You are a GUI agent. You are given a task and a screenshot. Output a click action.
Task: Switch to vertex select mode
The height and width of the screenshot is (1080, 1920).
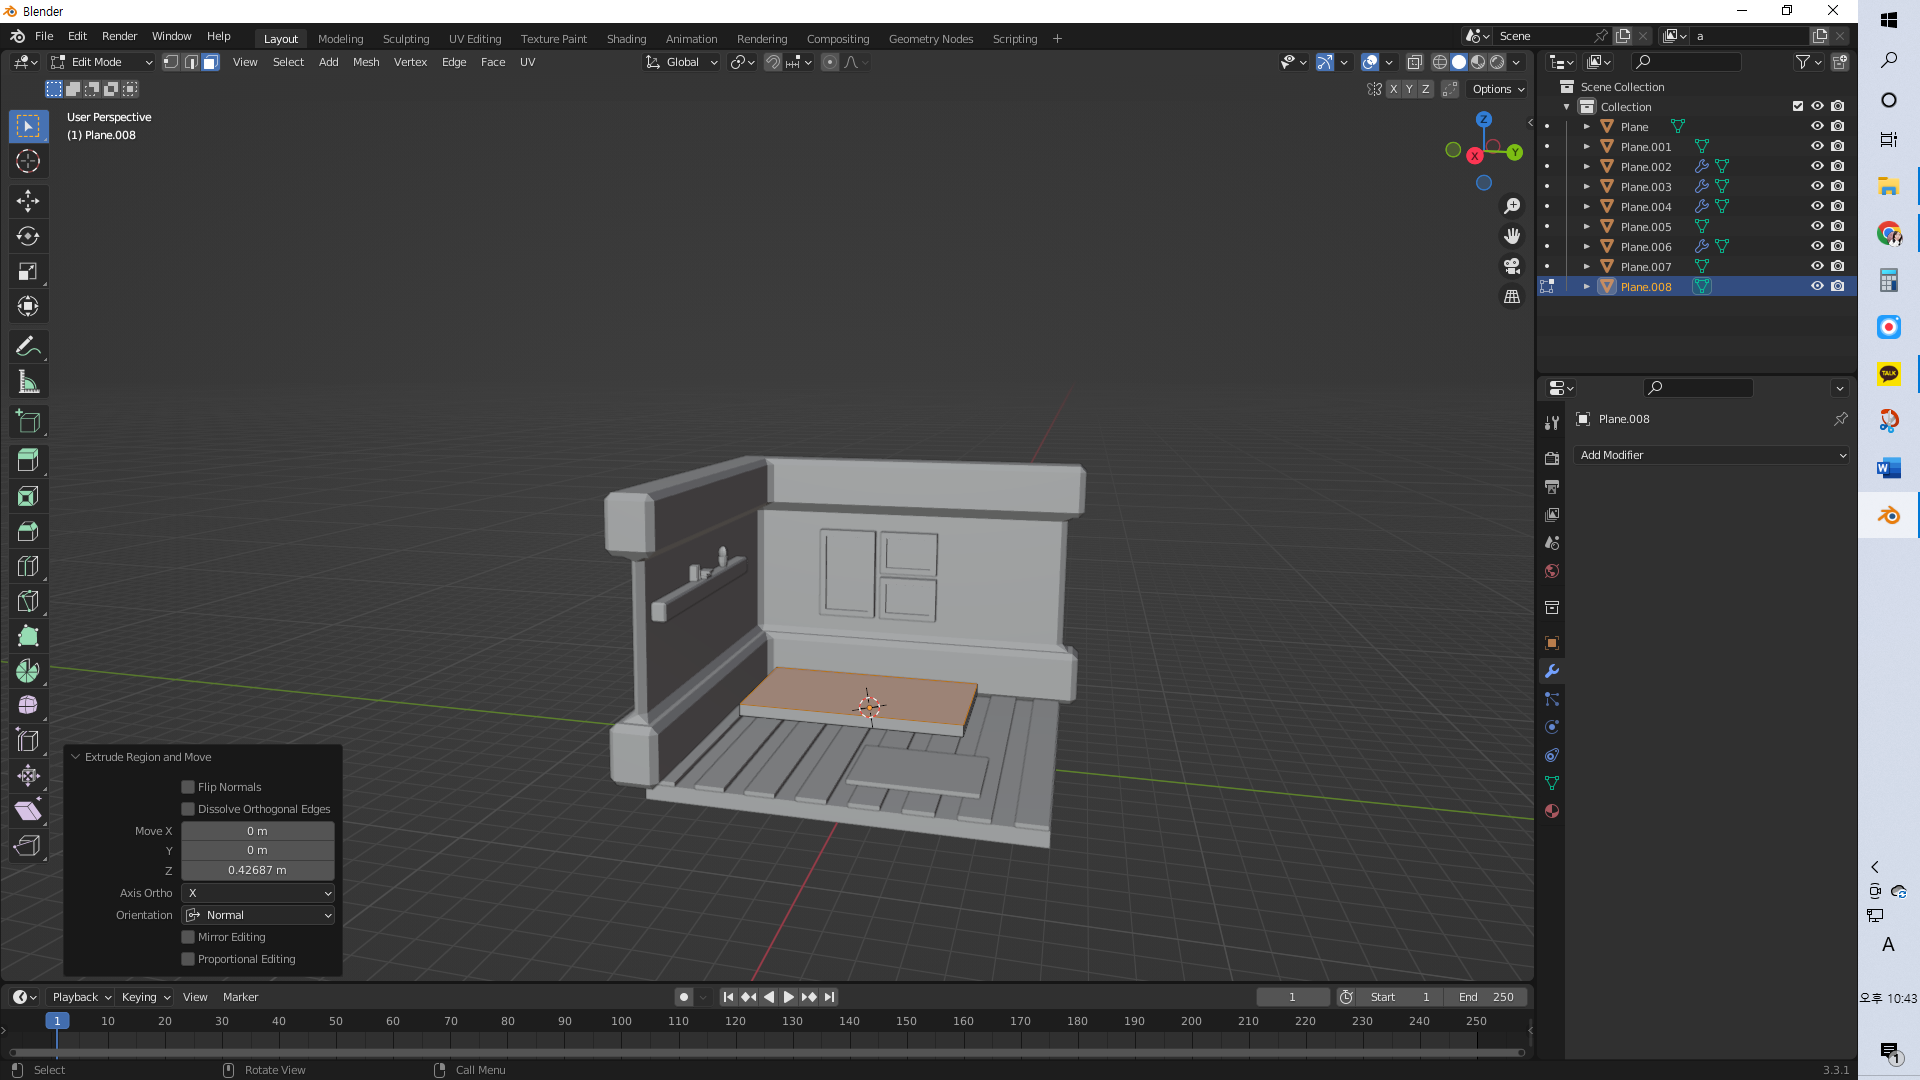[x=171, y=62]
